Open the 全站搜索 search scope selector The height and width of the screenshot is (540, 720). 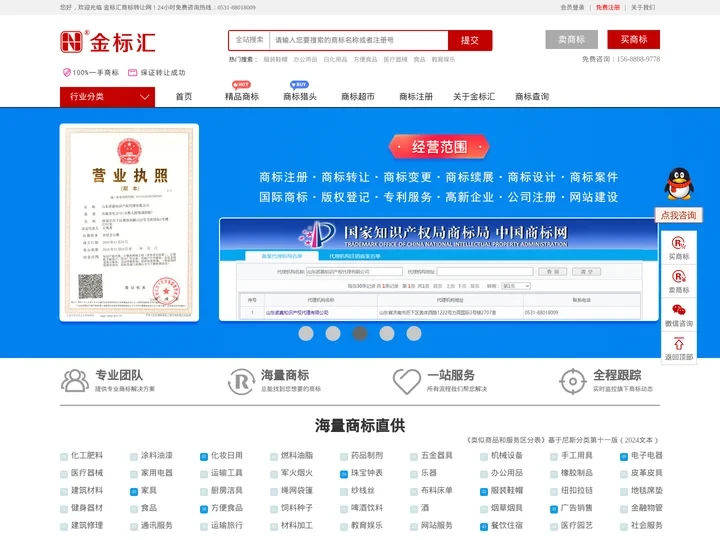(x=249, y=40)
